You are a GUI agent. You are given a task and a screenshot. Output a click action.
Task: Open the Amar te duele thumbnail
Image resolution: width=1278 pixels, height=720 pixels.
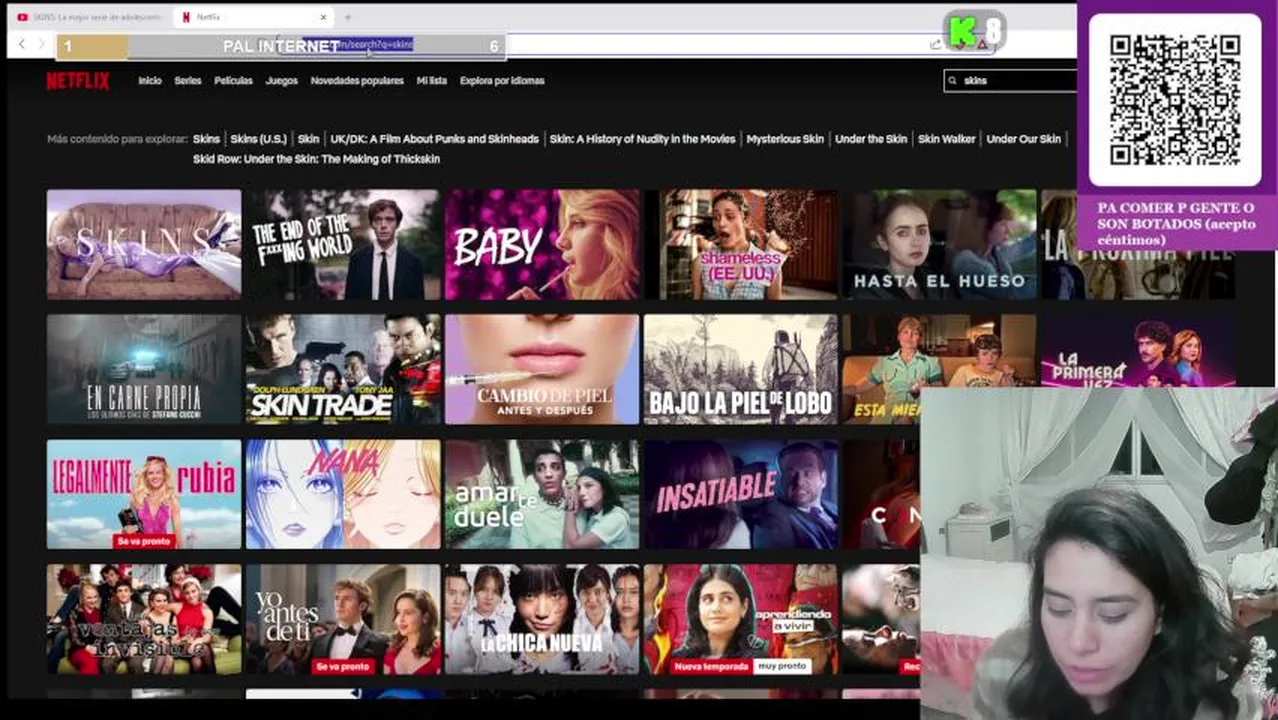542,494
